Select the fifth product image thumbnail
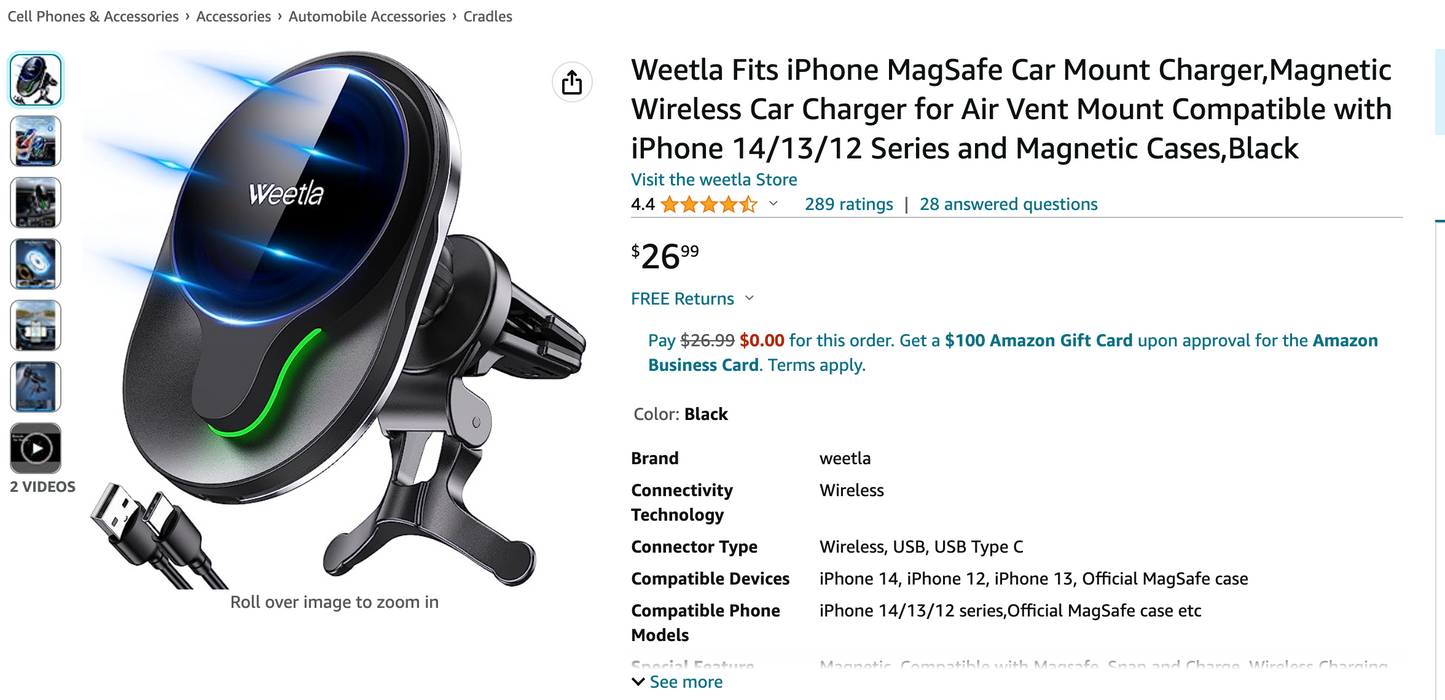Screen dimensions: 1445x700 (36, 325)
